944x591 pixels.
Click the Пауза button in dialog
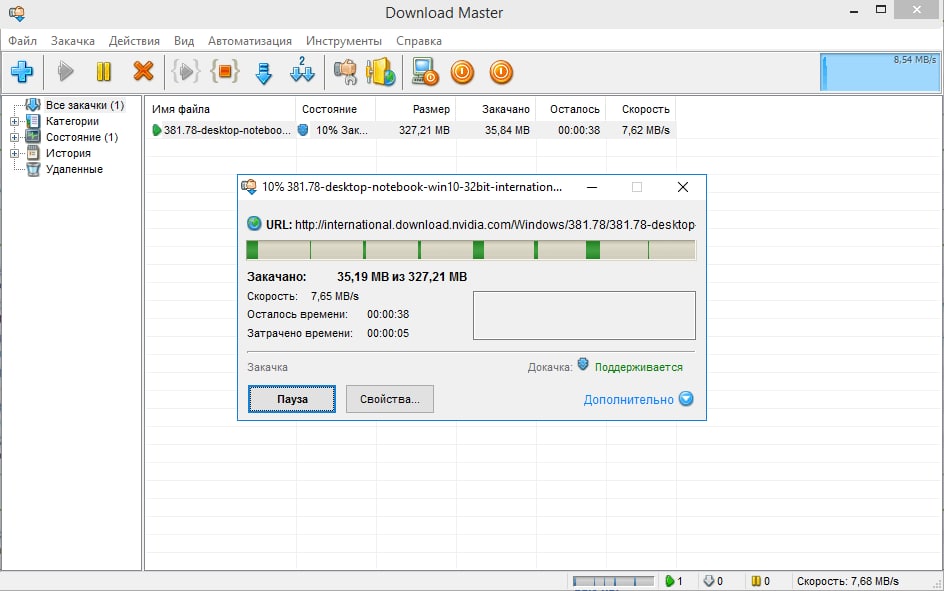coord(292,399)
